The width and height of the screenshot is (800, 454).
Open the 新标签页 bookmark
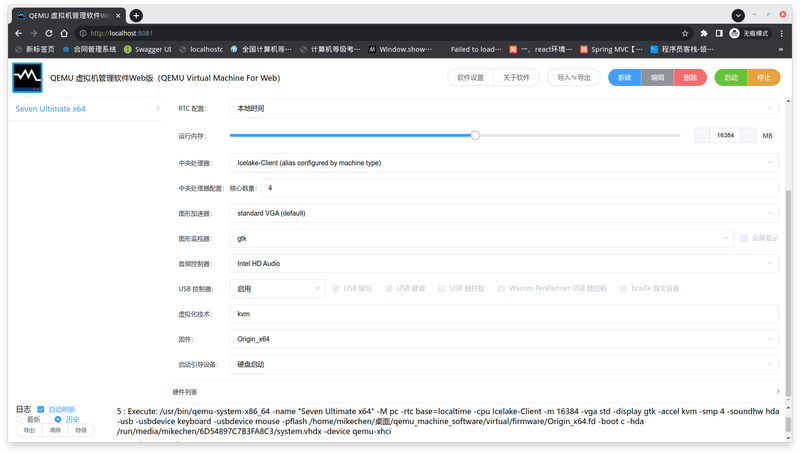point(35,49)
